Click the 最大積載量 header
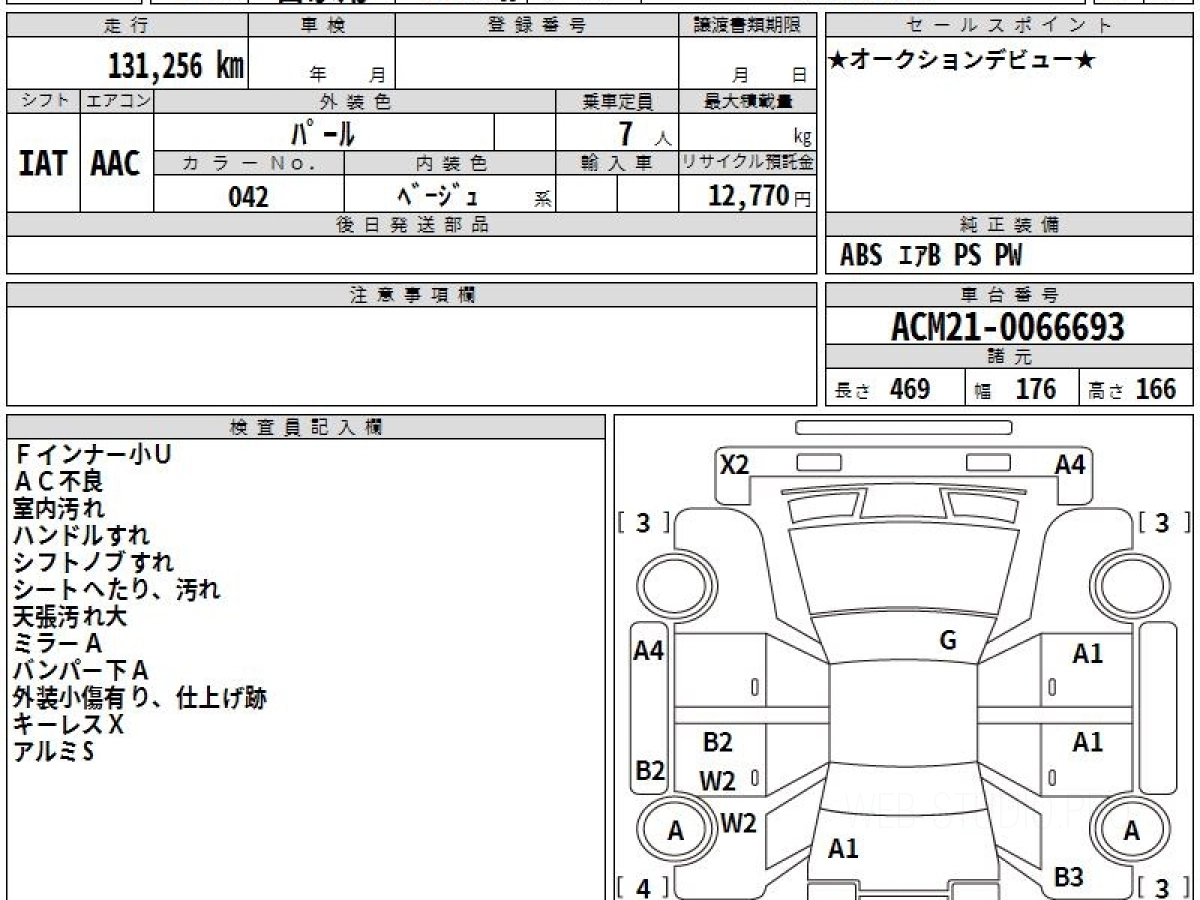Image resolution: width=1200 pixels, height=900 pixels. (748, 101)
